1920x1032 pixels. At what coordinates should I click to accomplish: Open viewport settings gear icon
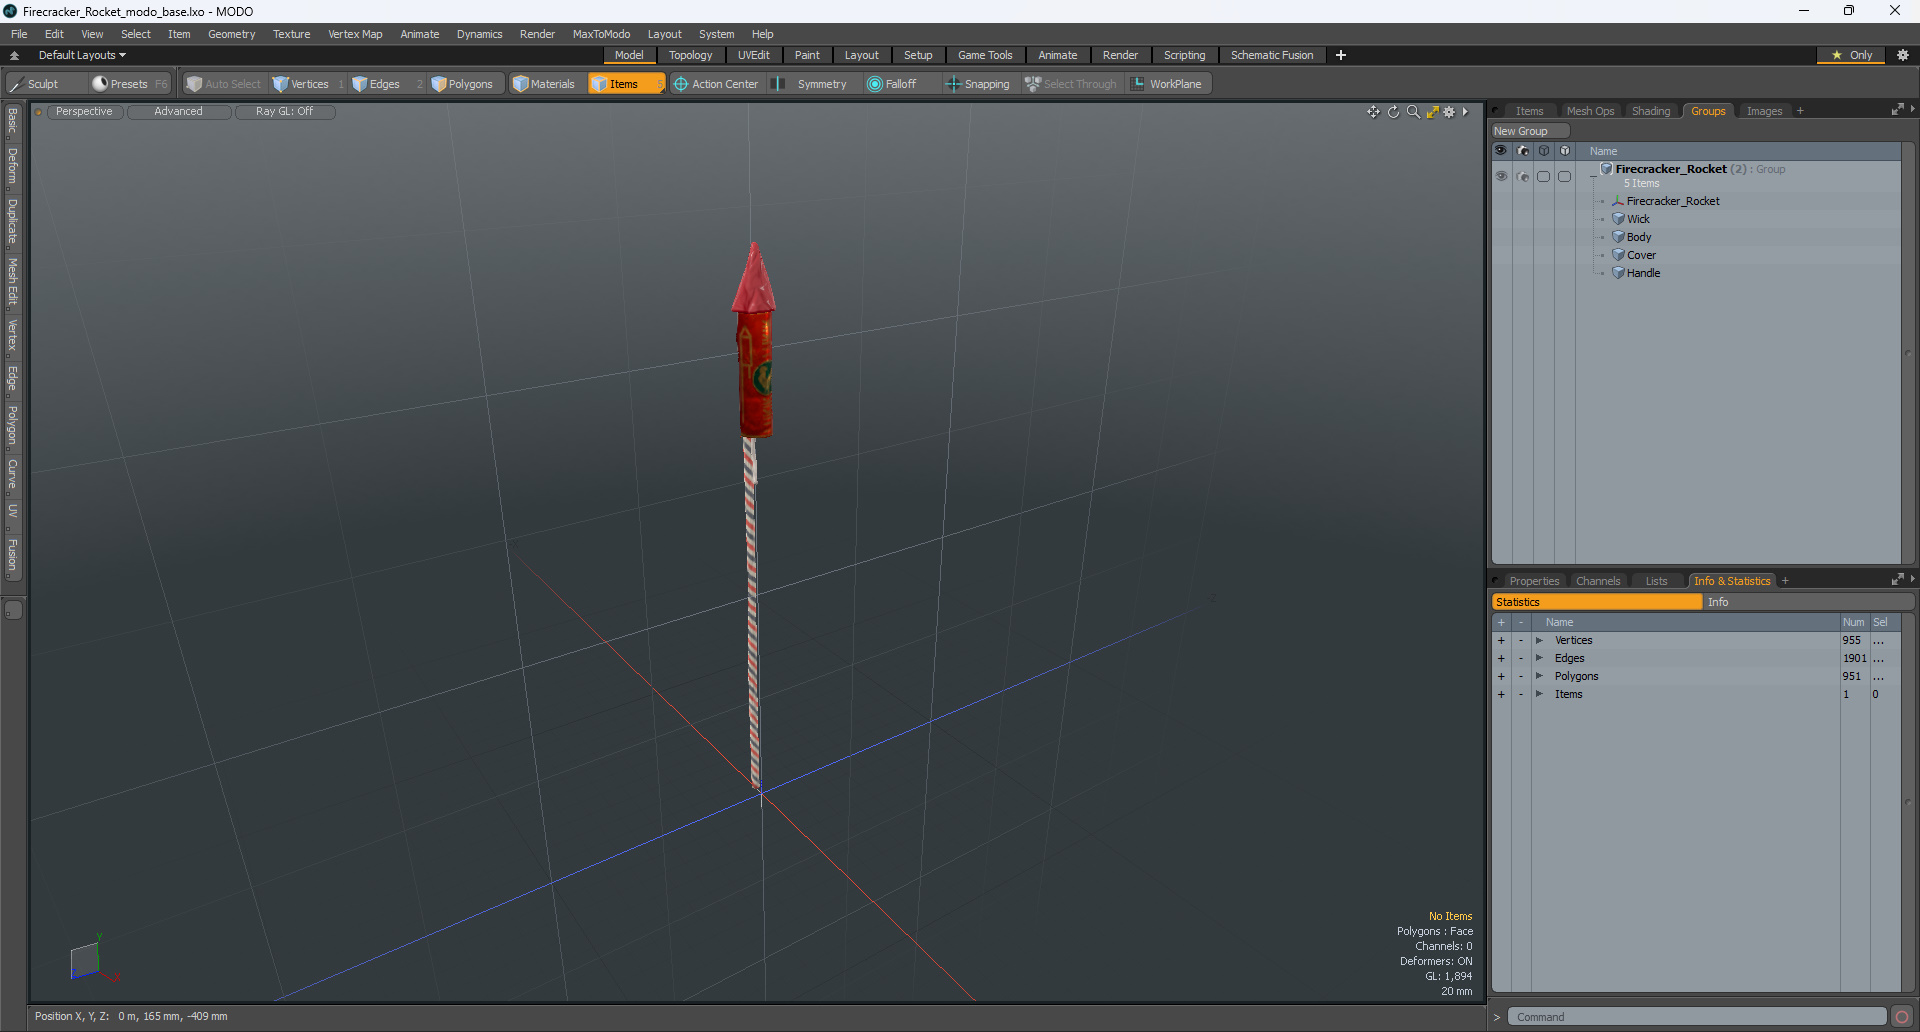pos(1449,112)
